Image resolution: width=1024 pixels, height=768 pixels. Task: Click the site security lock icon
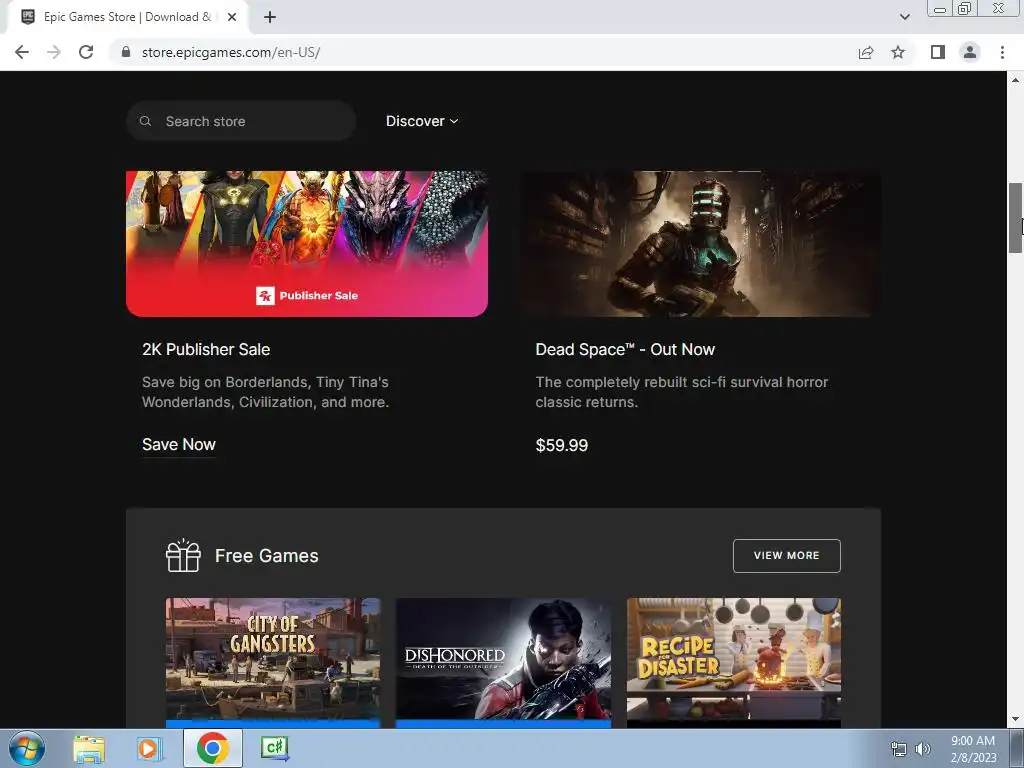pyautogui.click(x=126, y=52)
